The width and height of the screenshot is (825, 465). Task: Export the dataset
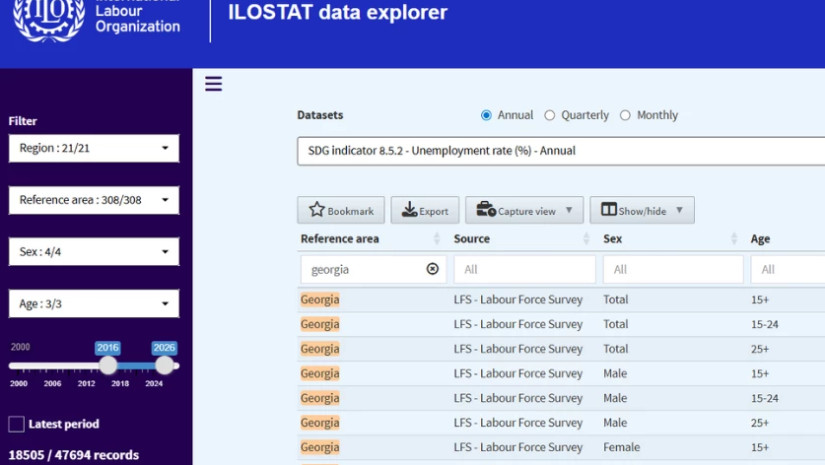(425, 210)
